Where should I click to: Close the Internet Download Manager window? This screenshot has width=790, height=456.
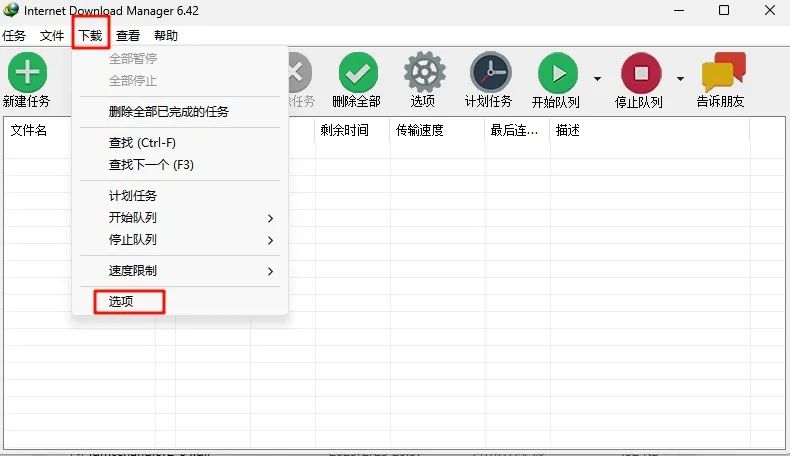(x=769, y=10)
